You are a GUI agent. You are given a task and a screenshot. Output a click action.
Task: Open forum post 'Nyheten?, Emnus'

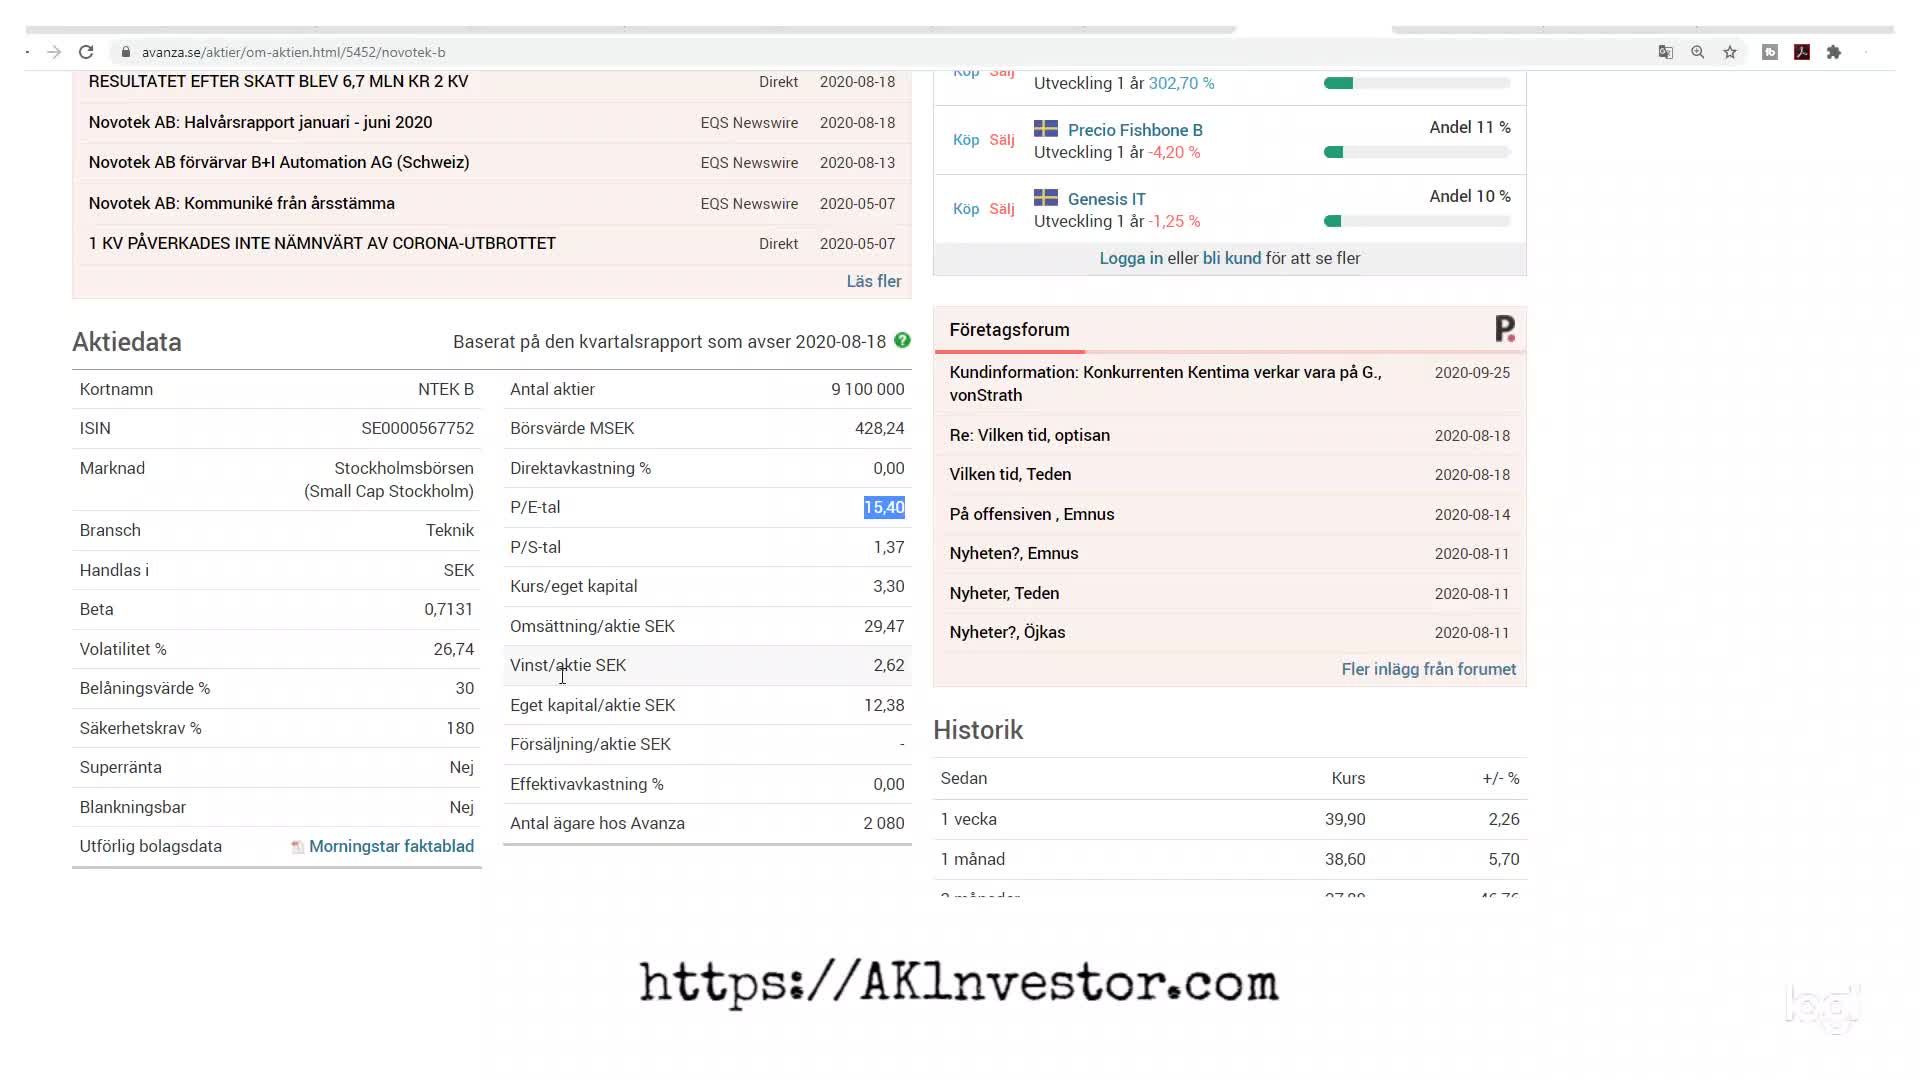point(1013,553)
